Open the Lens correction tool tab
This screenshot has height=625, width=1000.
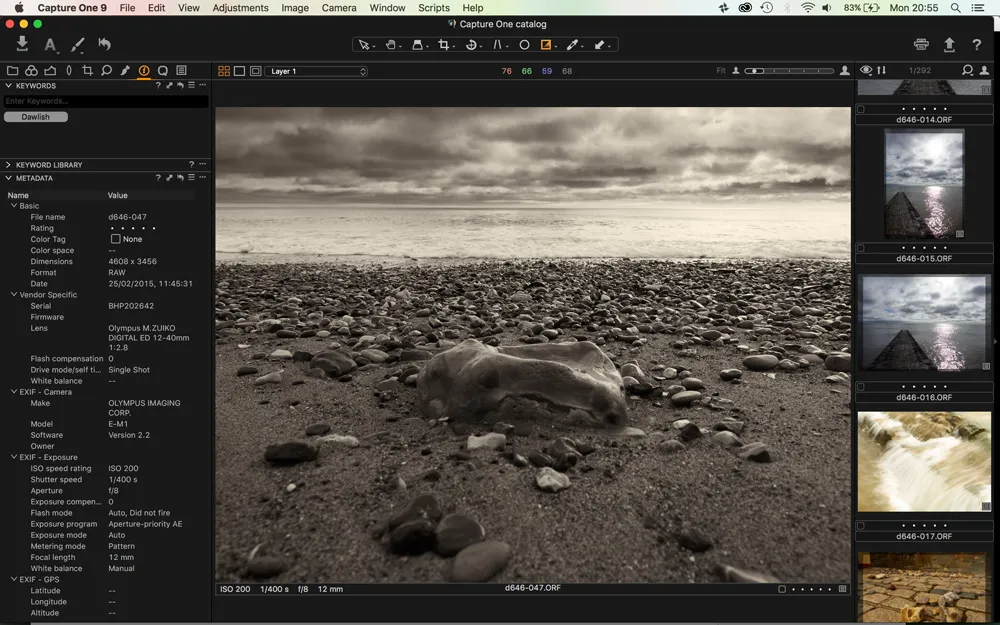(x=69, y=71)
